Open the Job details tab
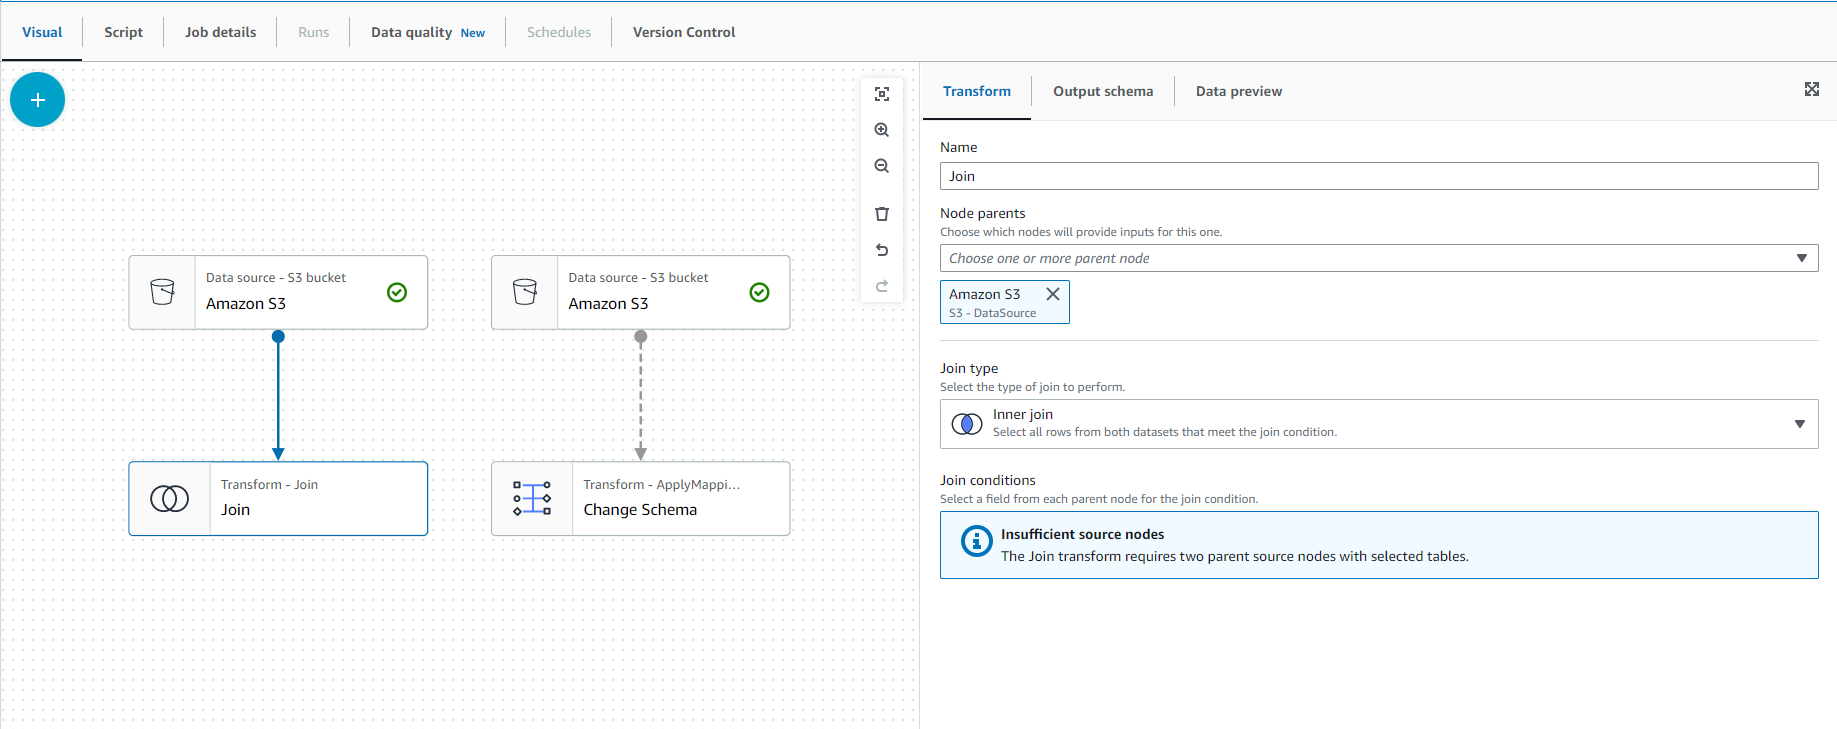The width and height of the screenshot is (1837, 729). tap(221, 32)
